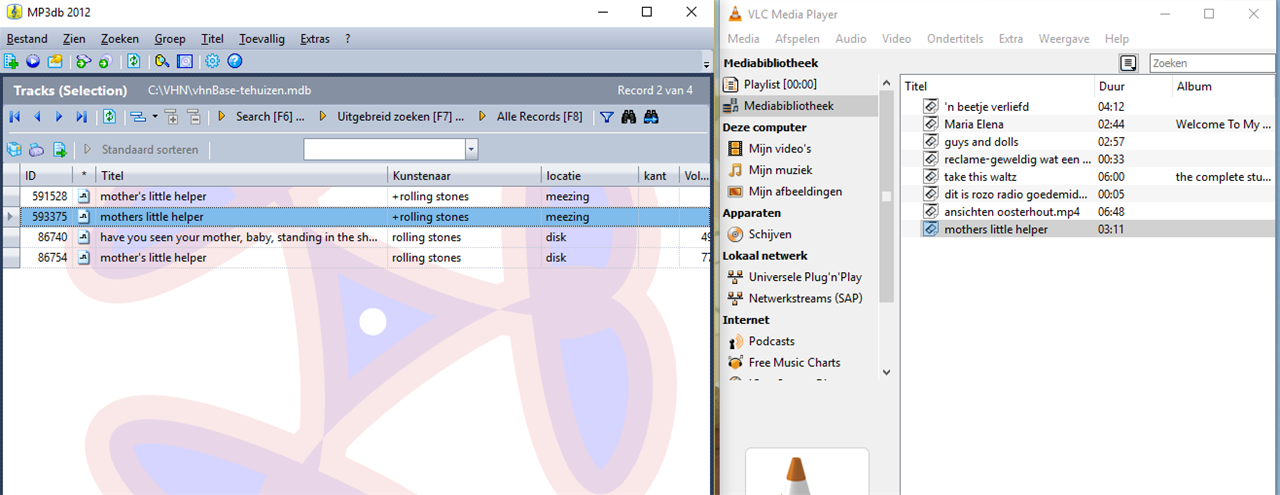Click the binoculars with arrow find-next icon

(x=651, y=117)
